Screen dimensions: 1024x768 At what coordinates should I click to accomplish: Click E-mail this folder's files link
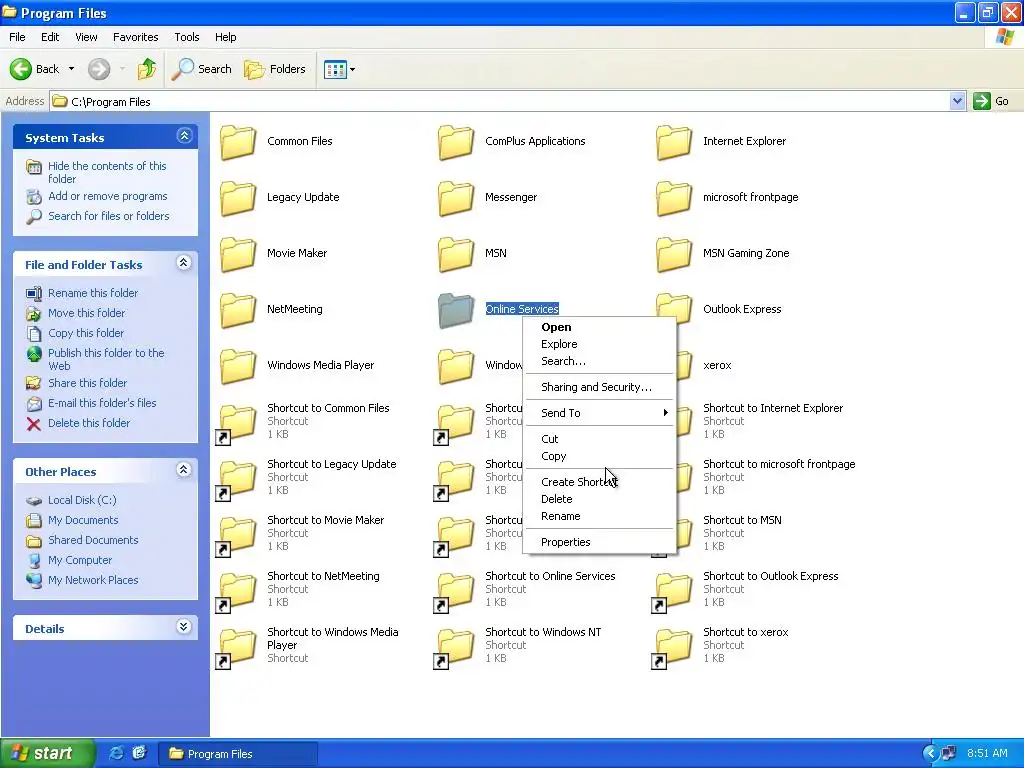(102, 403)
